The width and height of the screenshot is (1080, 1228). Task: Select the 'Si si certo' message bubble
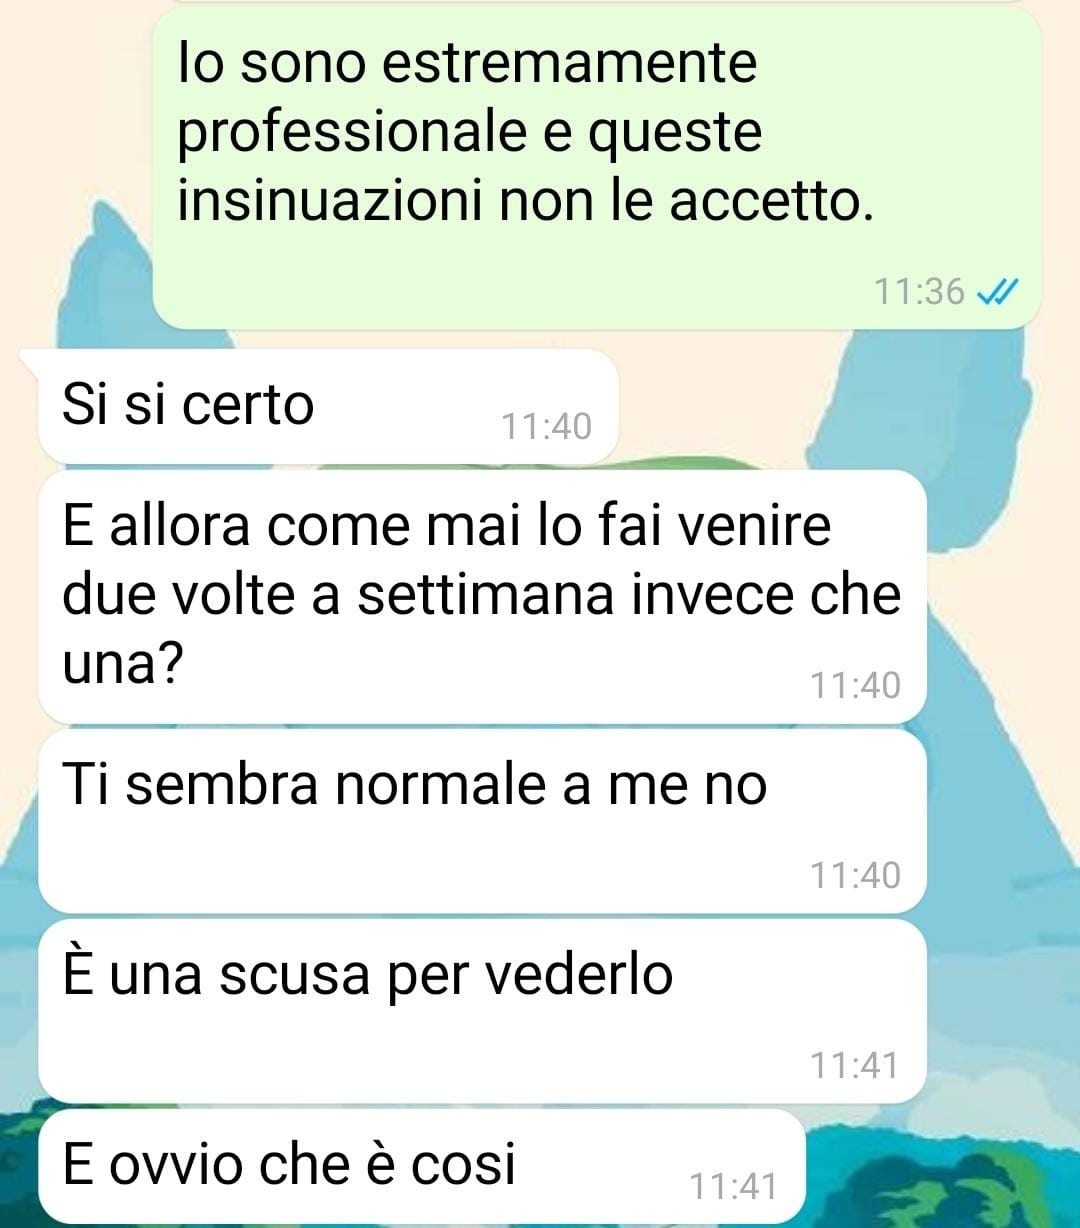pos(329,406)
